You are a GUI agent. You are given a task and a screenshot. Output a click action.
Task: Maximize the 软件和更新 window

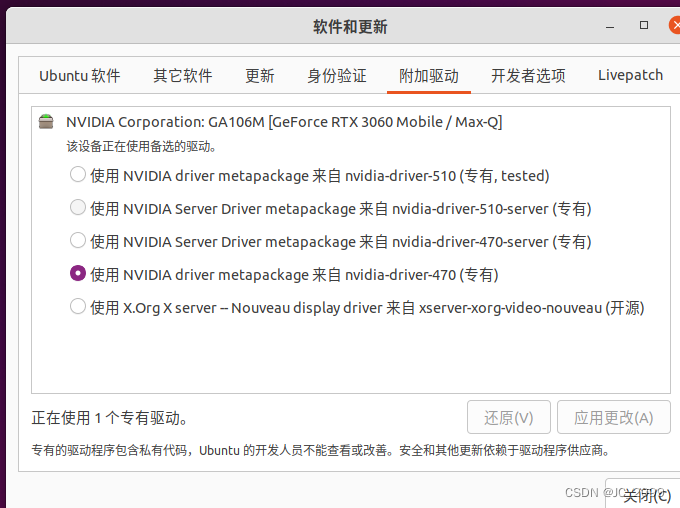pyautogui.click(x=644, y=25)
